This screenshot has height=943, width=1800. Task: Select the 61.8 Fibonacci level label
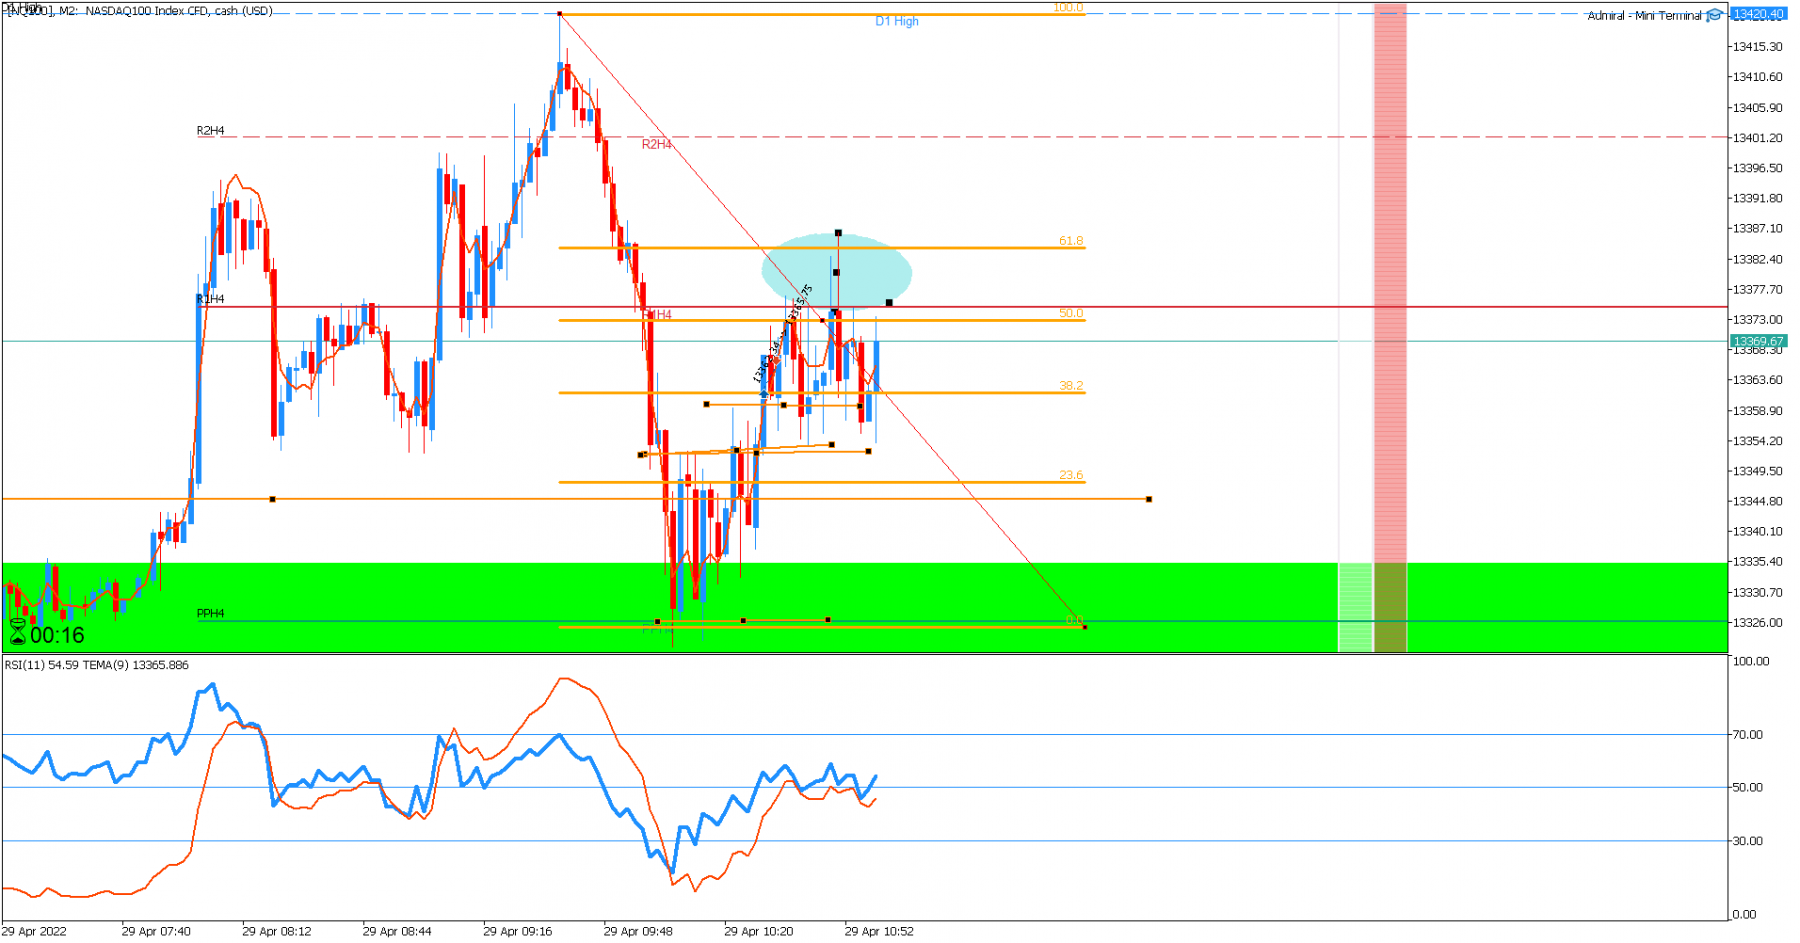tap(1071, 241)
